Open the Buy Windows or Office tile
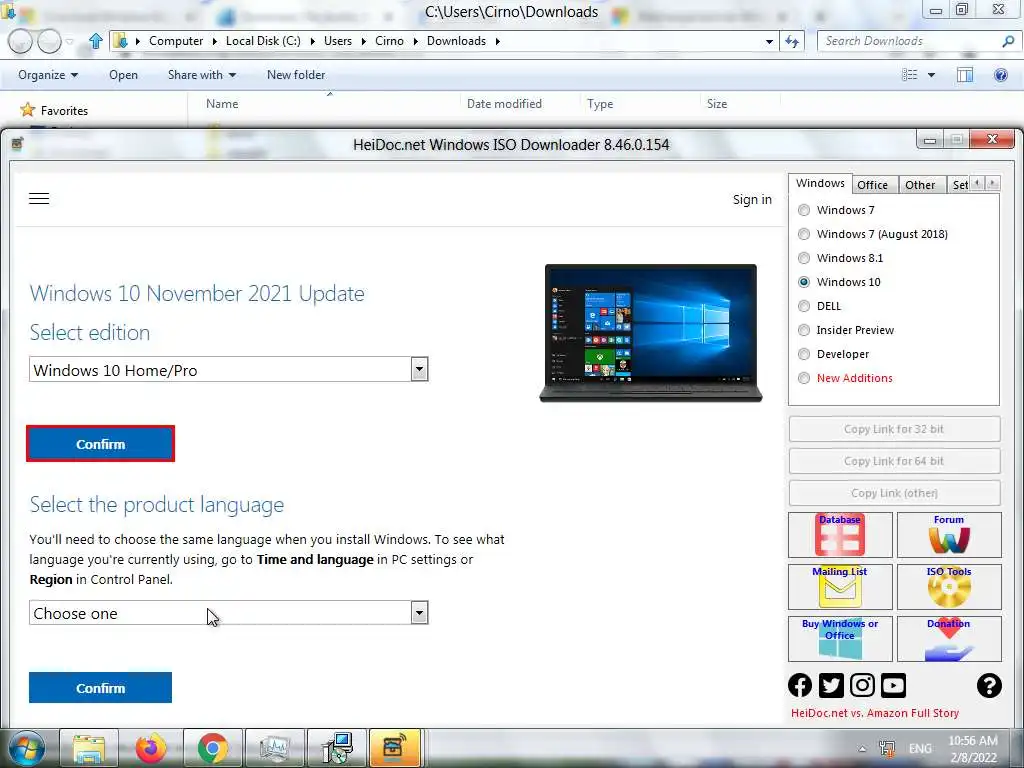 click(x=840, y=639)
